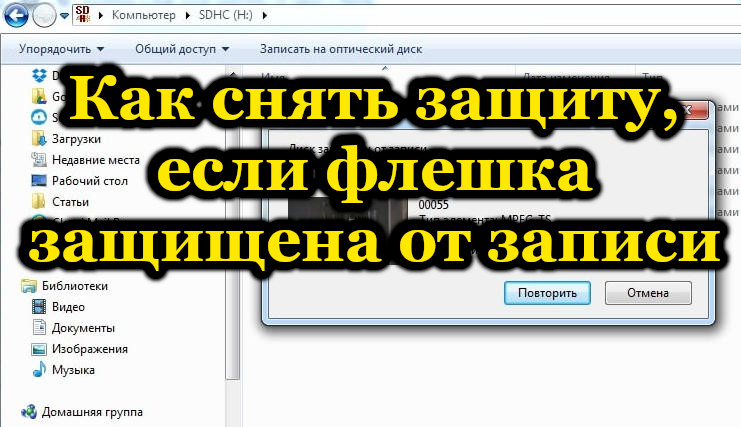The image size is (741, 427).
Task: Click the SD card icon in address bar
Action: click(87, 16)
